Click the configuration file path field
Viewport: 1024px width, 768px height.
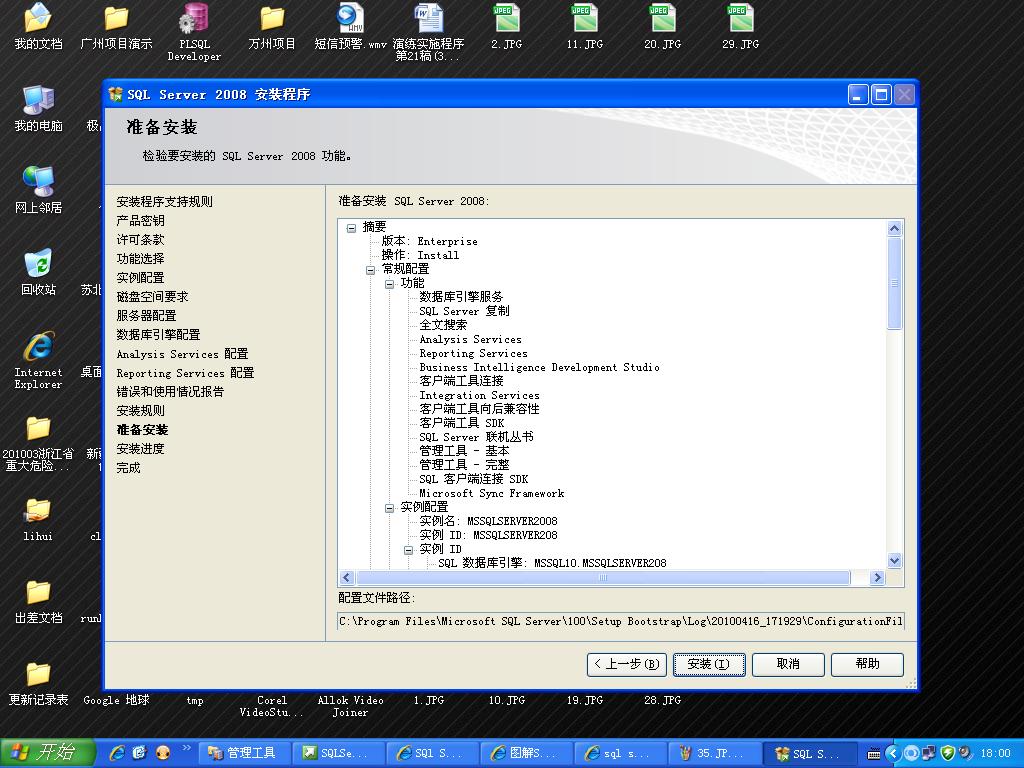click(x=620, y=621)
